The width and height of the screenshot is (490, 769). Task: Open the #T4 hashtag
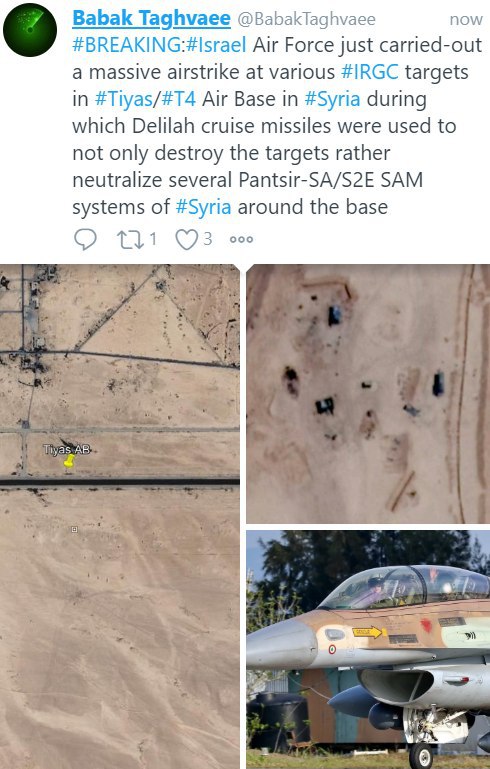pyautogui.click(x=179, y=99)
